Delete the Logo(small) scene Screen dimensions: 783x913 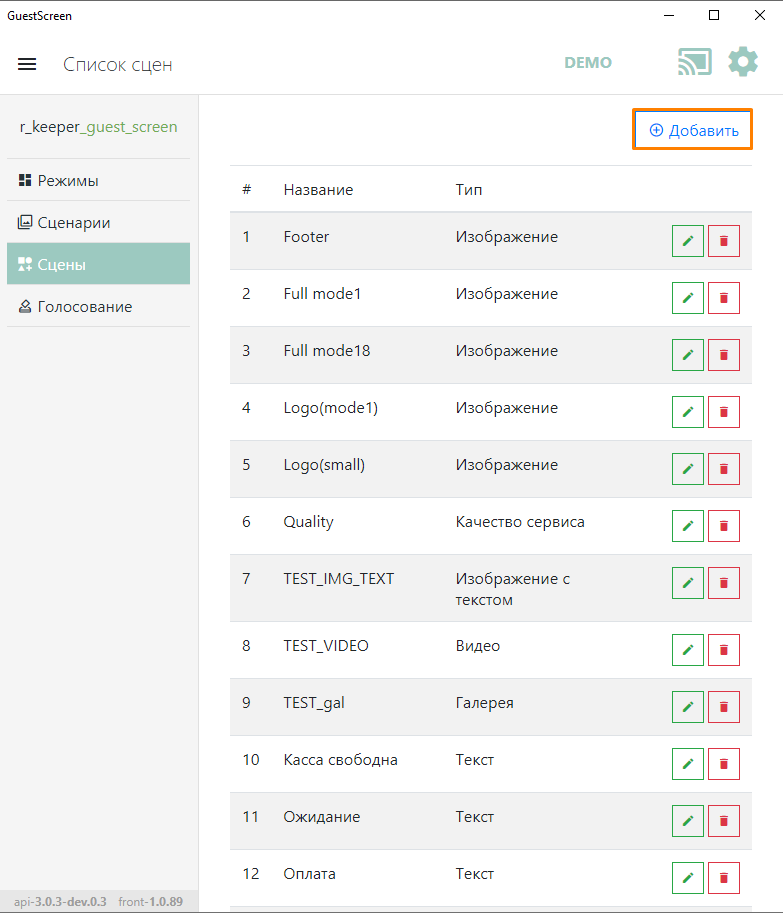[724, 469]
